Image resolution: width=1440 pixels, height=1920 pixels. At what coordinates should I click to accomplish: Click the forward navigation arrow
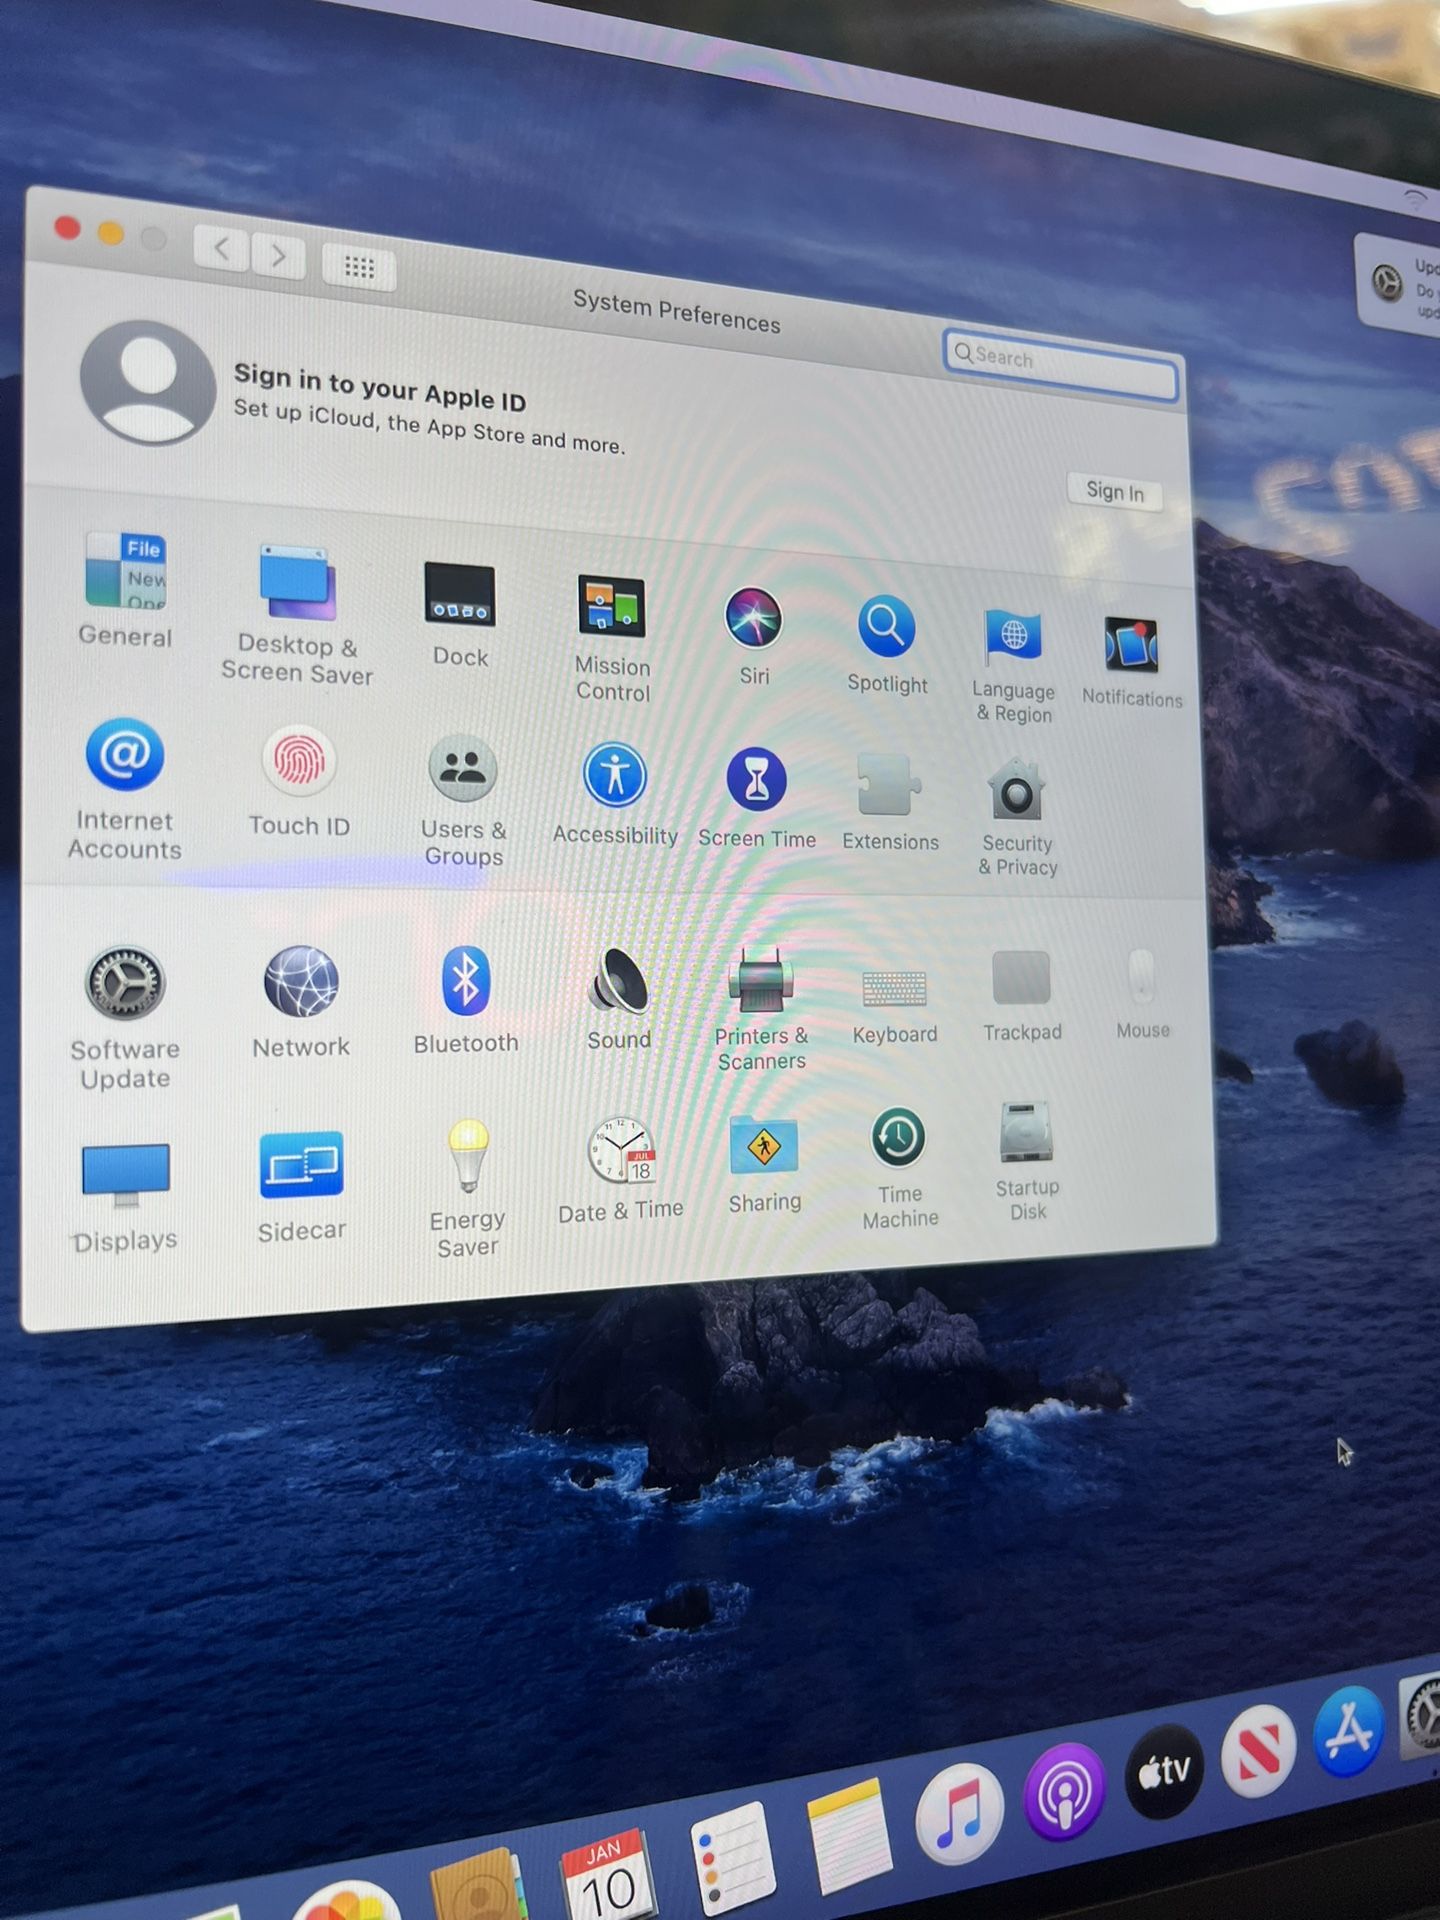(x=278, y=256)
